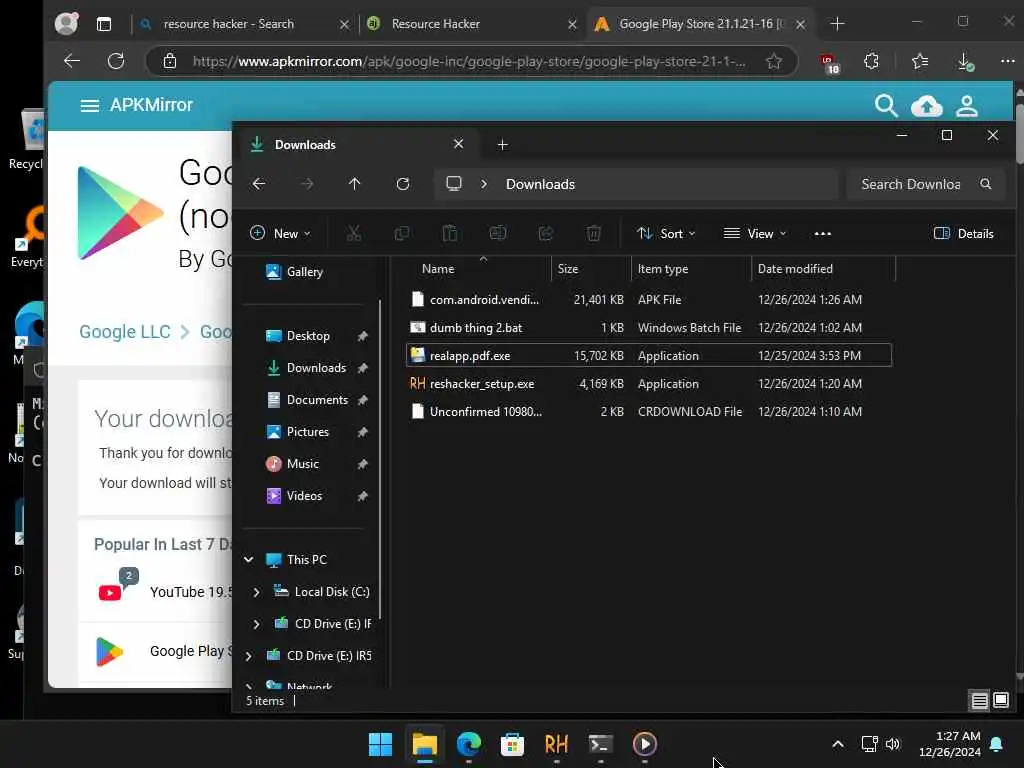The image size is (1024, 768).
Task: Show hidden system tray icons
Action: (838, 744)
